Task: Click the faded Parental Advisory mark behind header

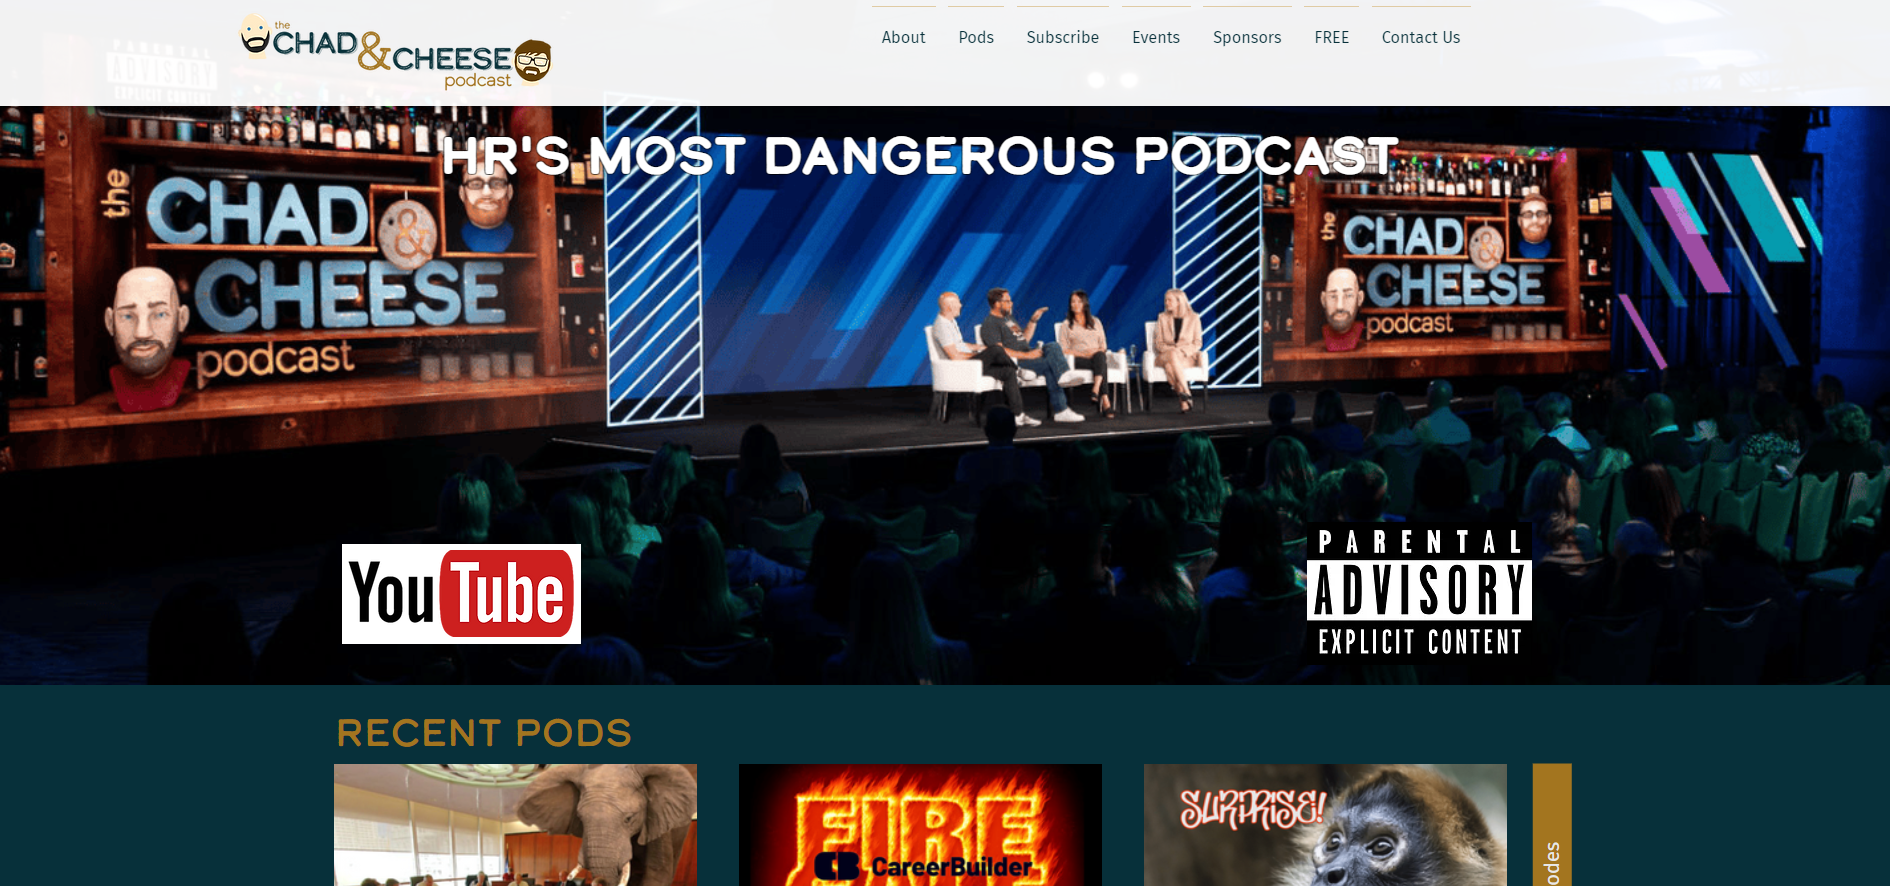Action: click(161, 71)
